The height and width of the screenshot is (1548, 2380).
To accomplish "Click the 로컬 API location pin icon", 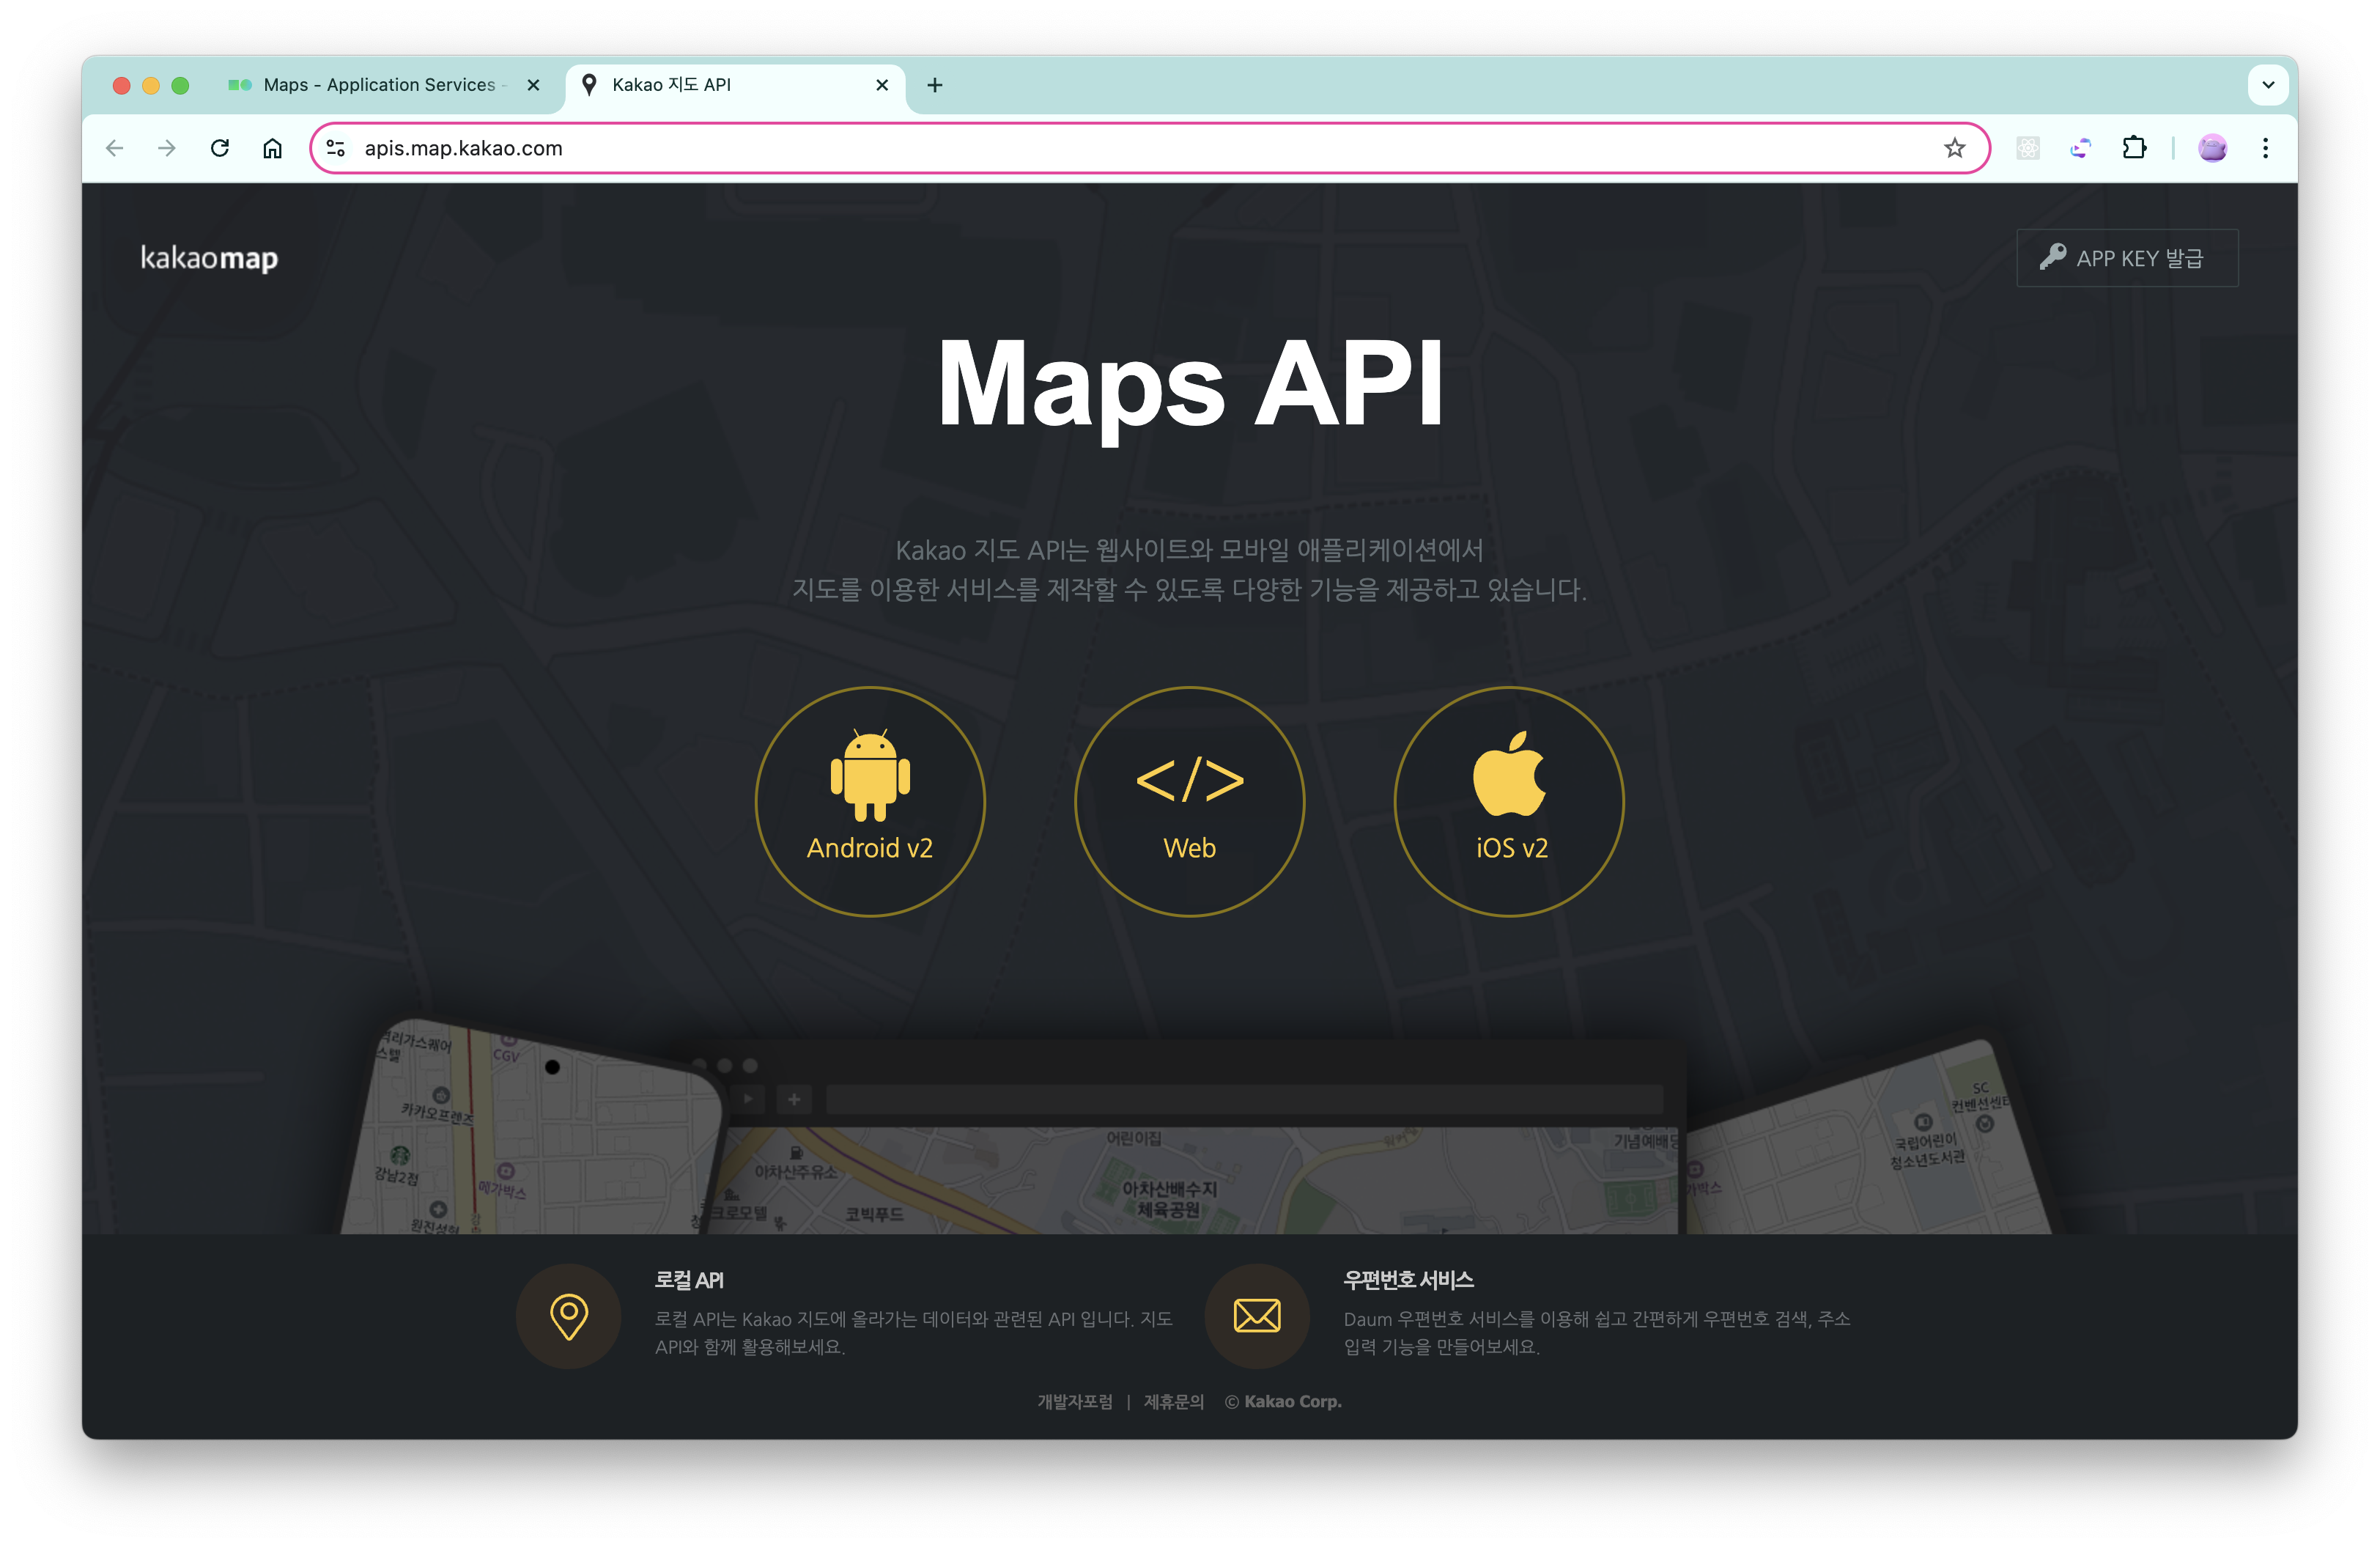I will pyautogui.click(x=568, y=1315).
